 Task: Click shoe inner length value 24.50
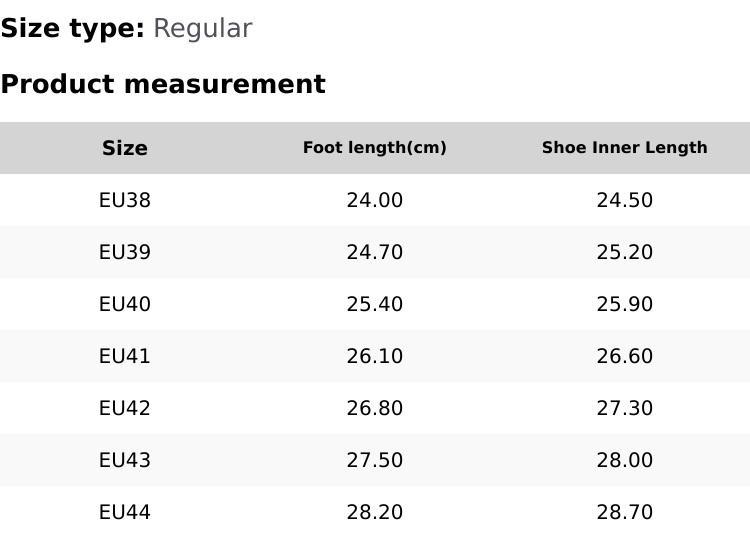pyautogui.click(x=624, y=200)
